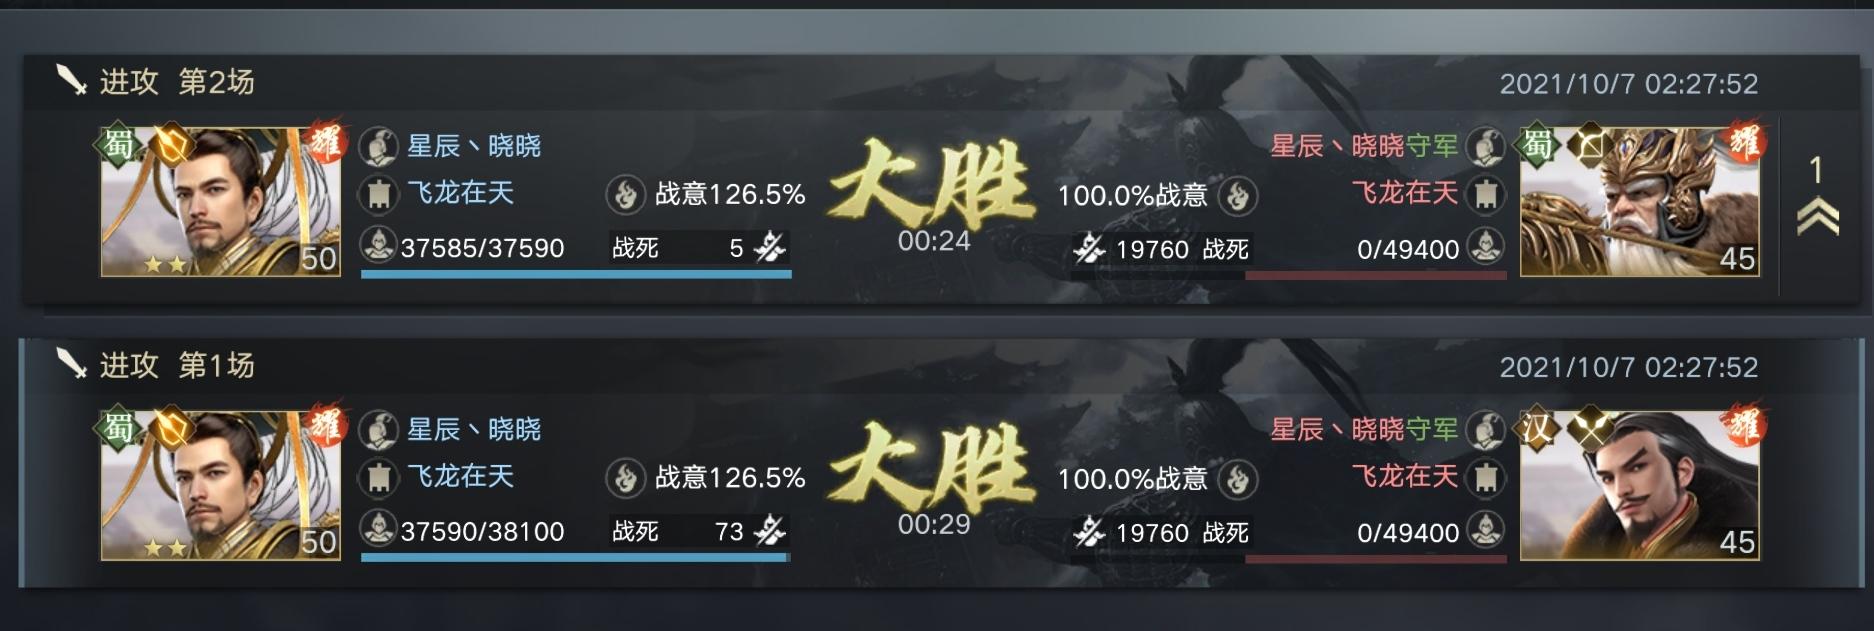This screenshot has width=1874, height=631.
Task: Click the battle-spirit flame icon beside 战意126.5% in round 2
Action: point(625,194)
